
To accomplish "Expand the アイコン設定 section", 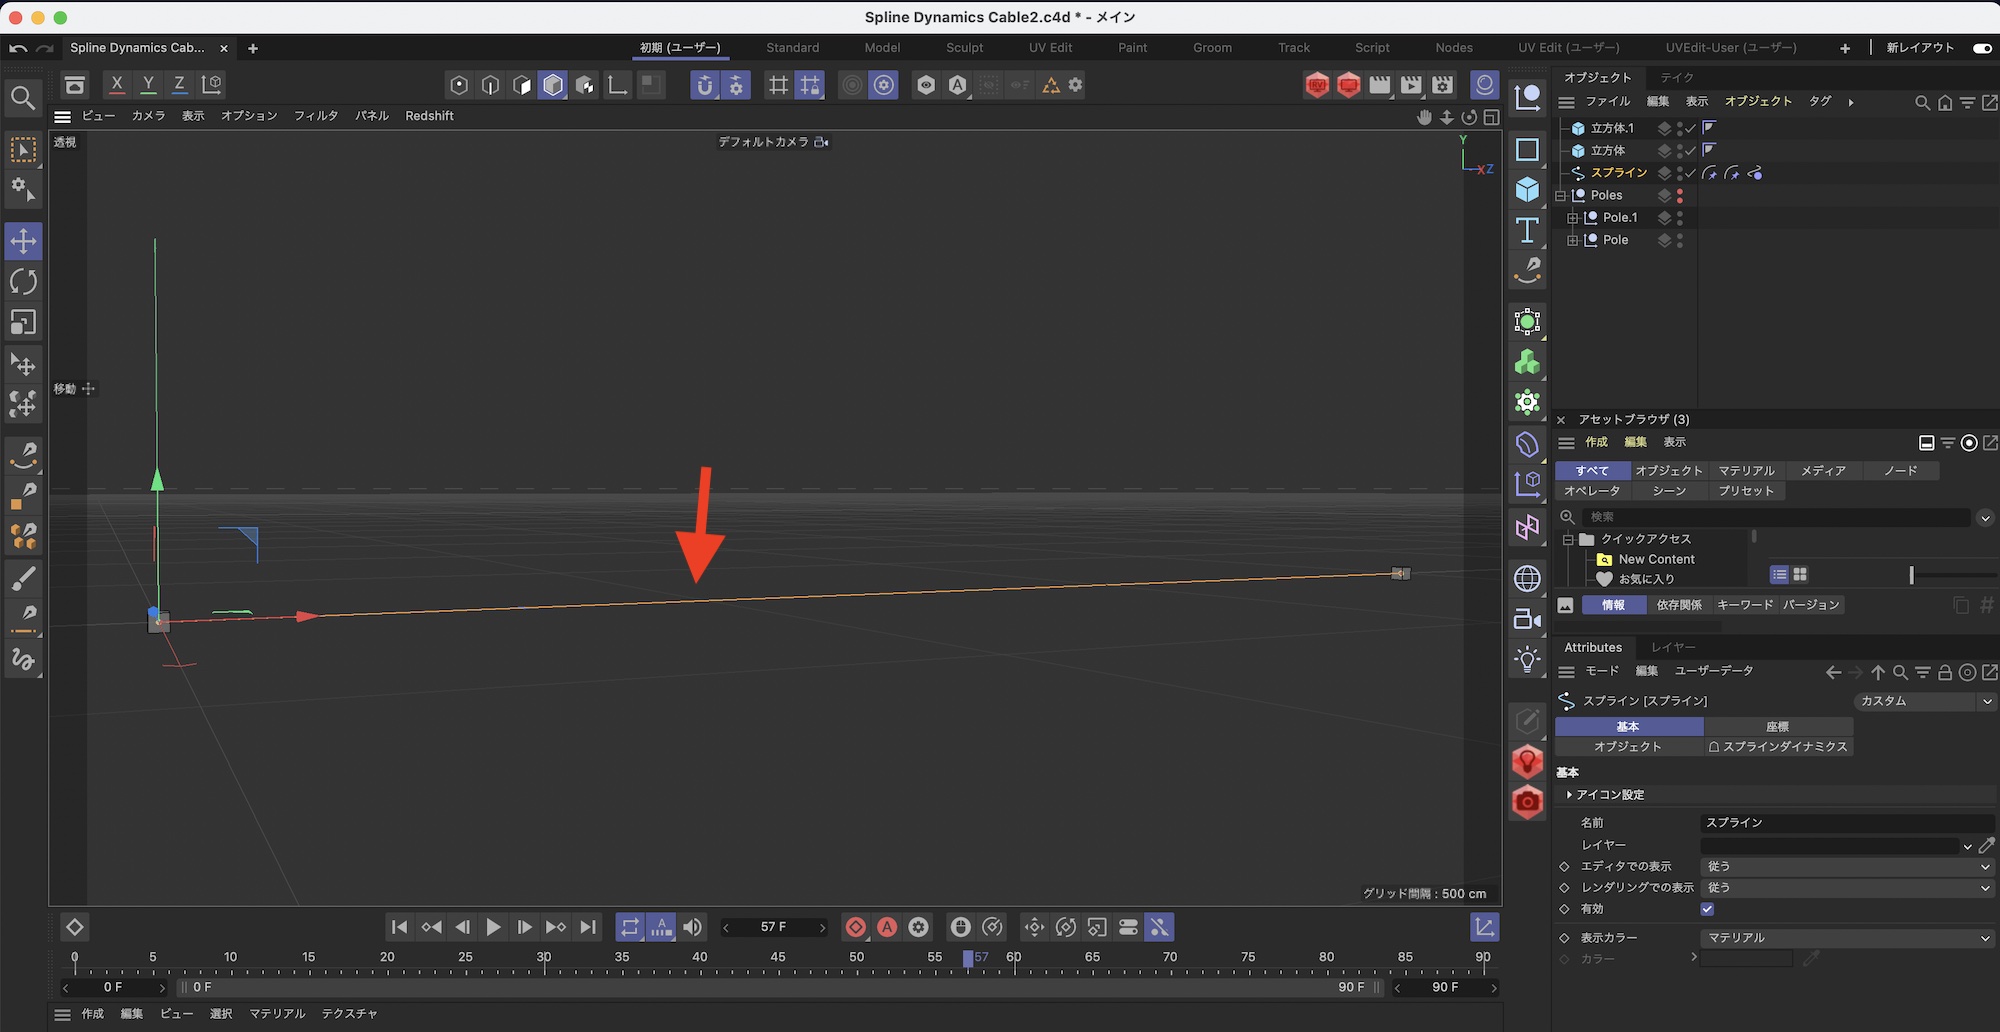I will pyautogui.click(x=1570, y=795).
